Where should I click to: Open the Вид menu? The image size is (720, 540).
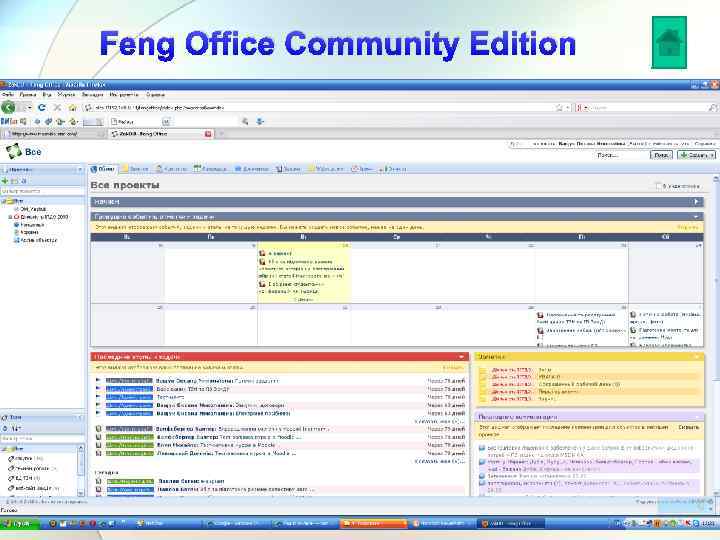coord(47,95)
